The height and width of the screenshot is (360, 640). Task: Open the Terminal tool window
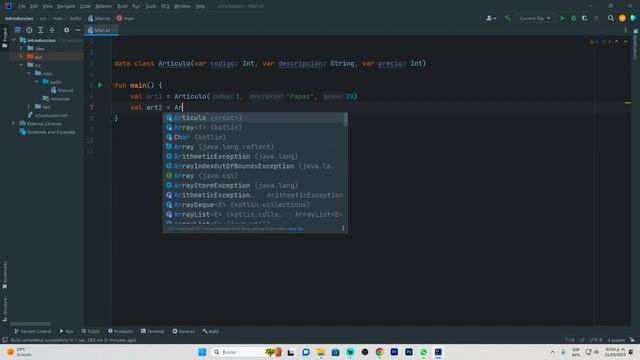click(153, 331)
